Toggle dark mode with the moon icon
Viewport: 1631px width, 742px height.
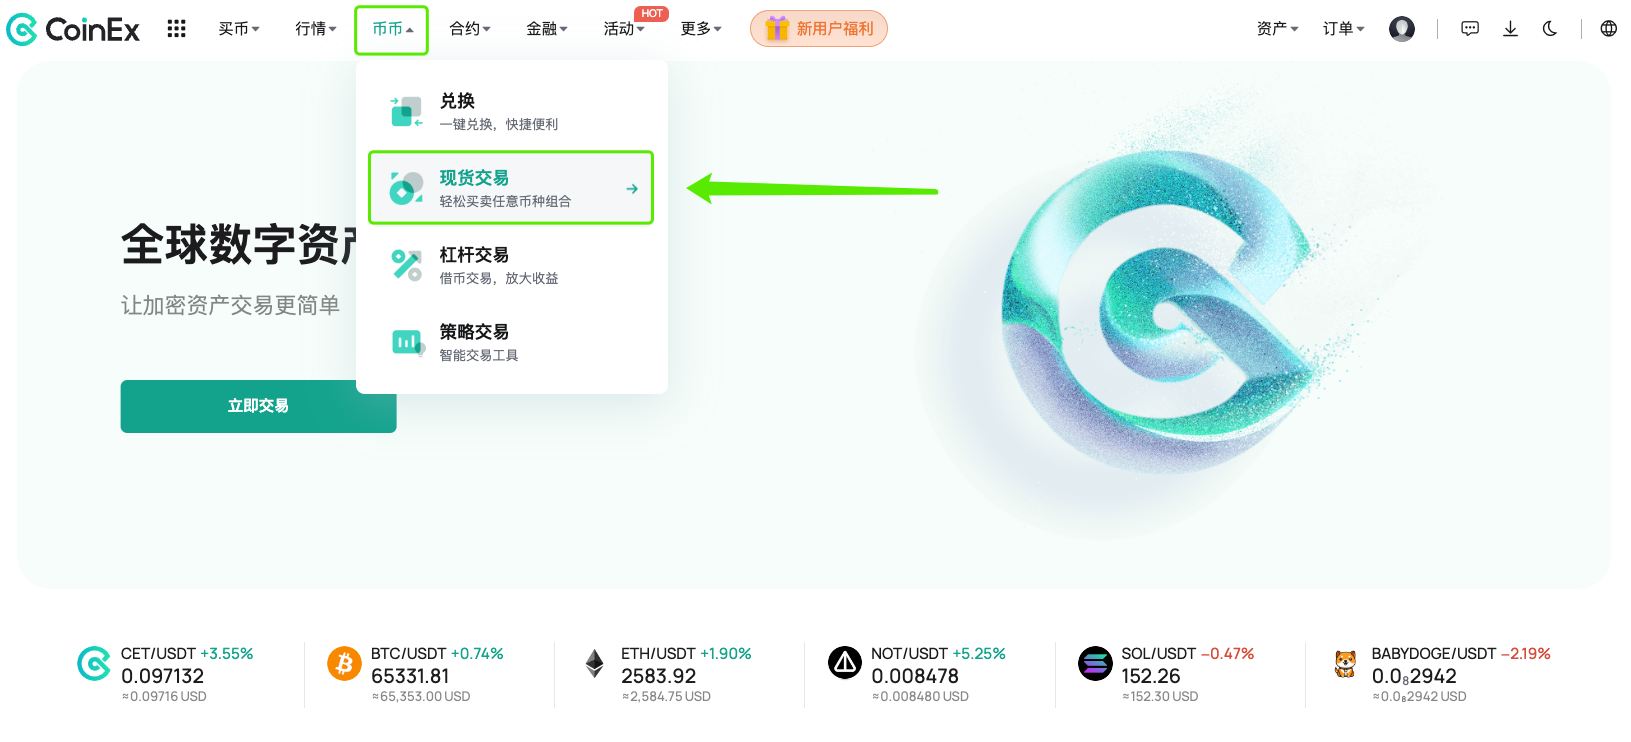(x=1549, y=29)
